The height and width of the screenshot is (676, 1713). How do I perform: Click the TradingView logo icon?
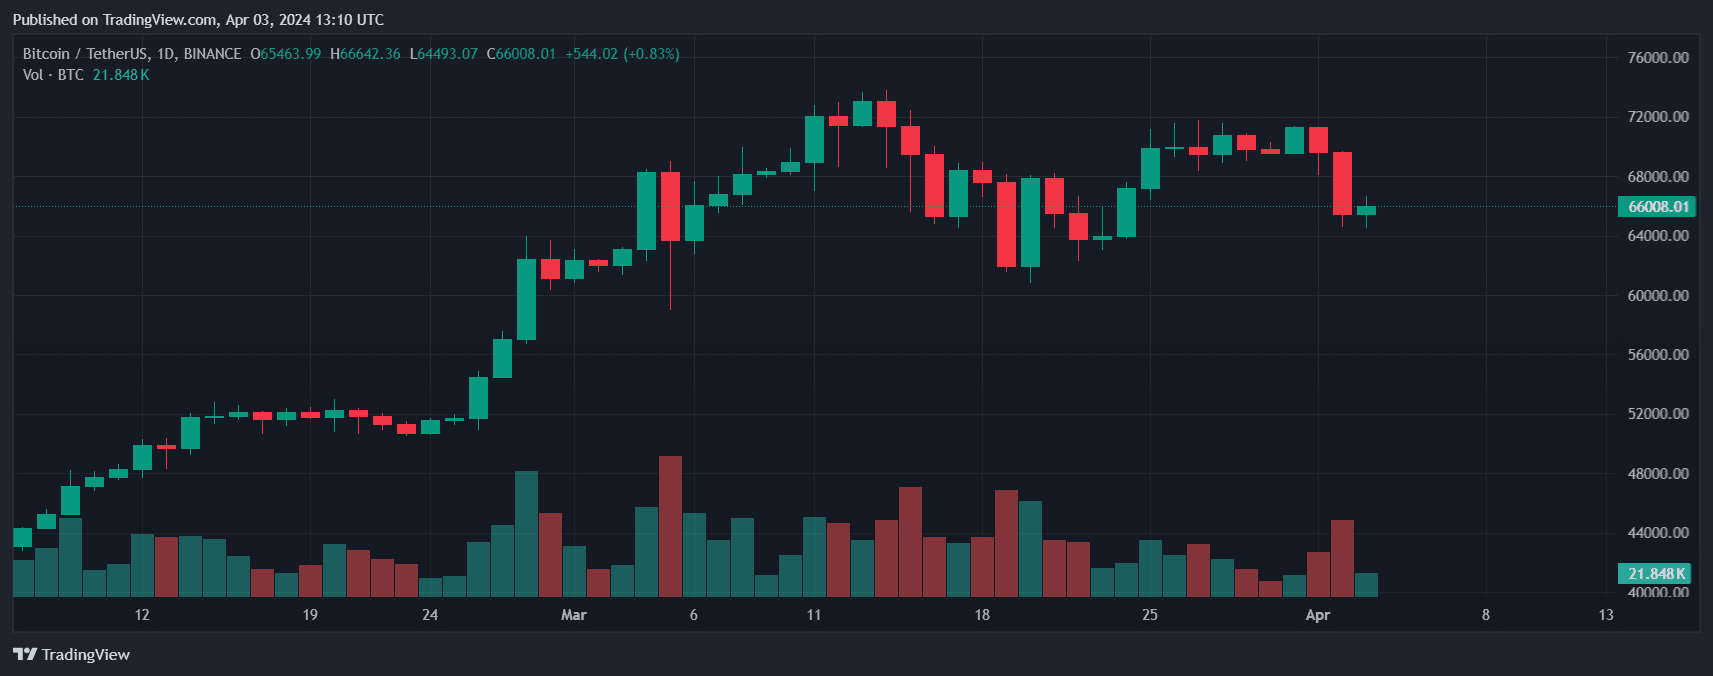[x=24, y=654]
